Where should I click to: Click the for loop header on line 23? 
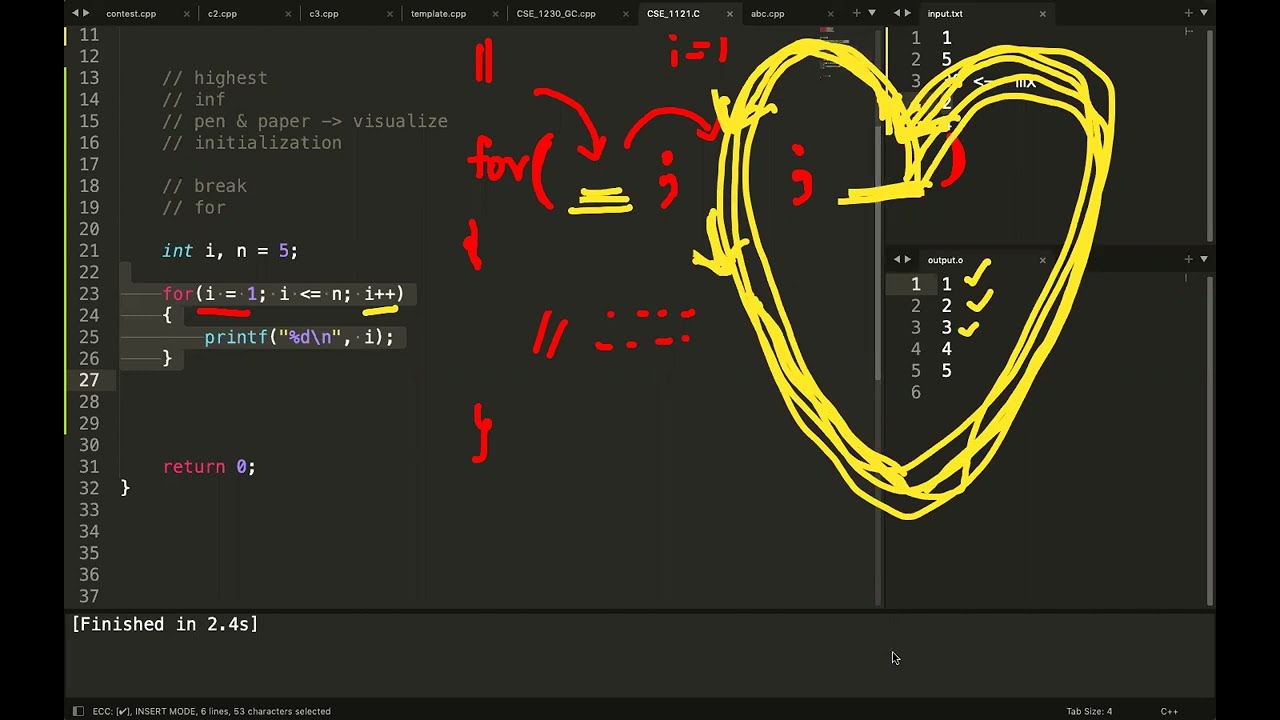tap(283, 293)
